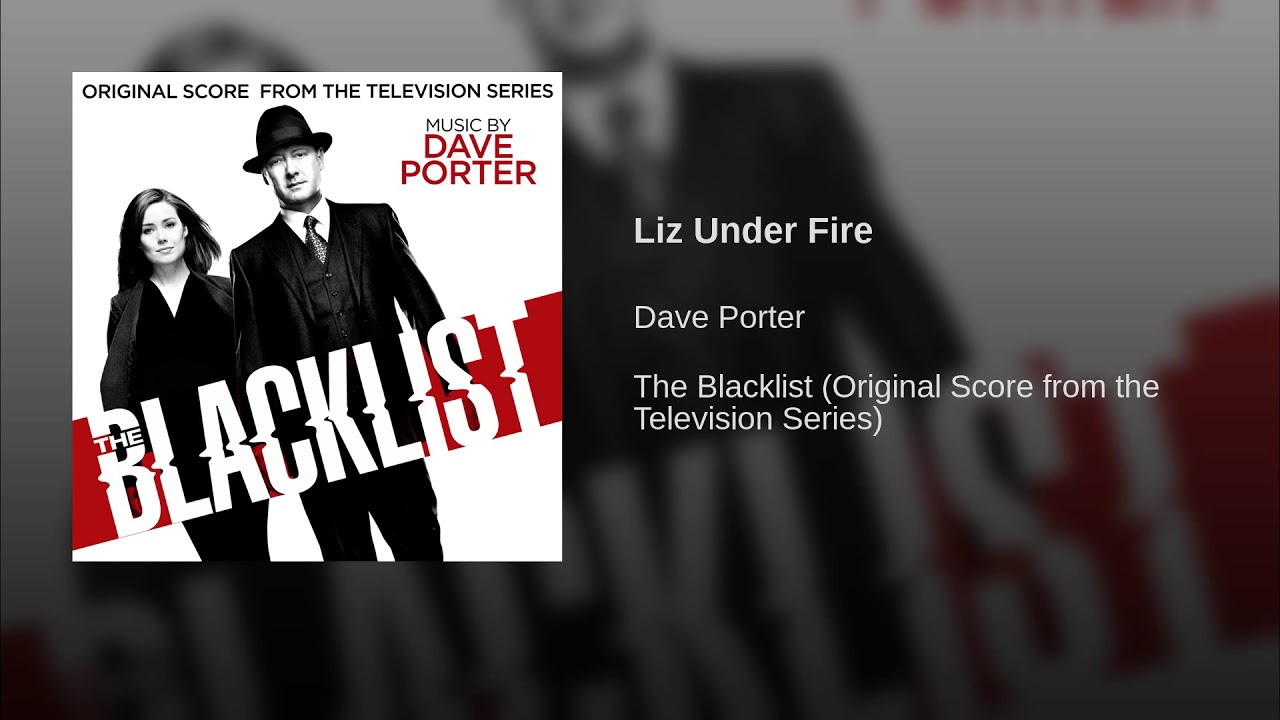
Task: Click the man's patterned necktie
Action: click(x=316, y=238)
